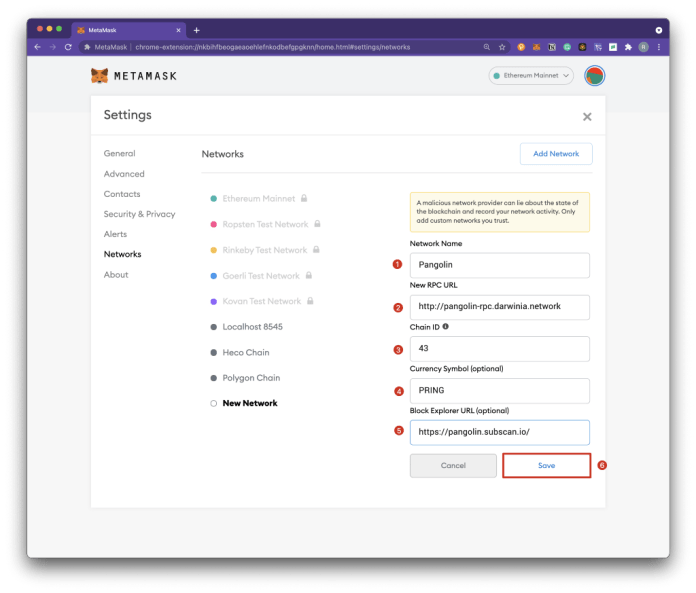Screen dimensions: 696x593
Task: Open the white-green square extension icon
Action: click(613, 47)
